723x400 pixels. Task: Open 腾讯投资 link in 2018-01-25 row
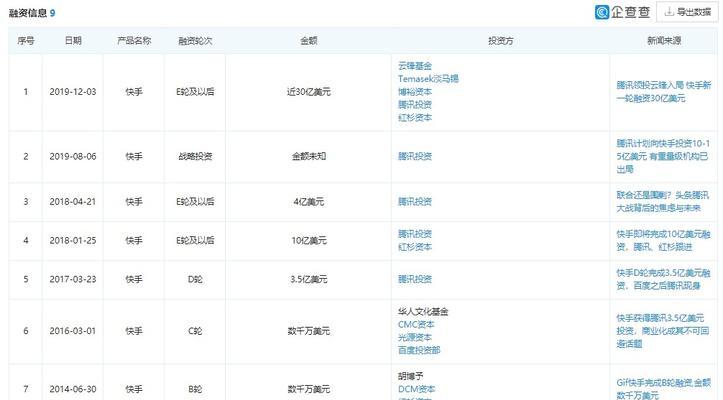(415, 234)
